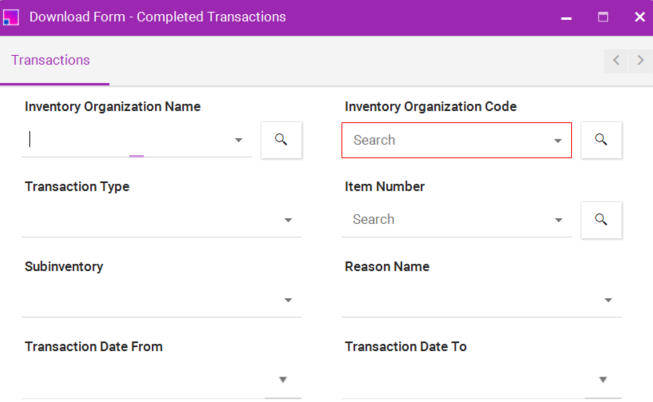Click the 'Inventory Organization Code' label
The height and width of the screenshot is (402, 653).
pos(431,107)
